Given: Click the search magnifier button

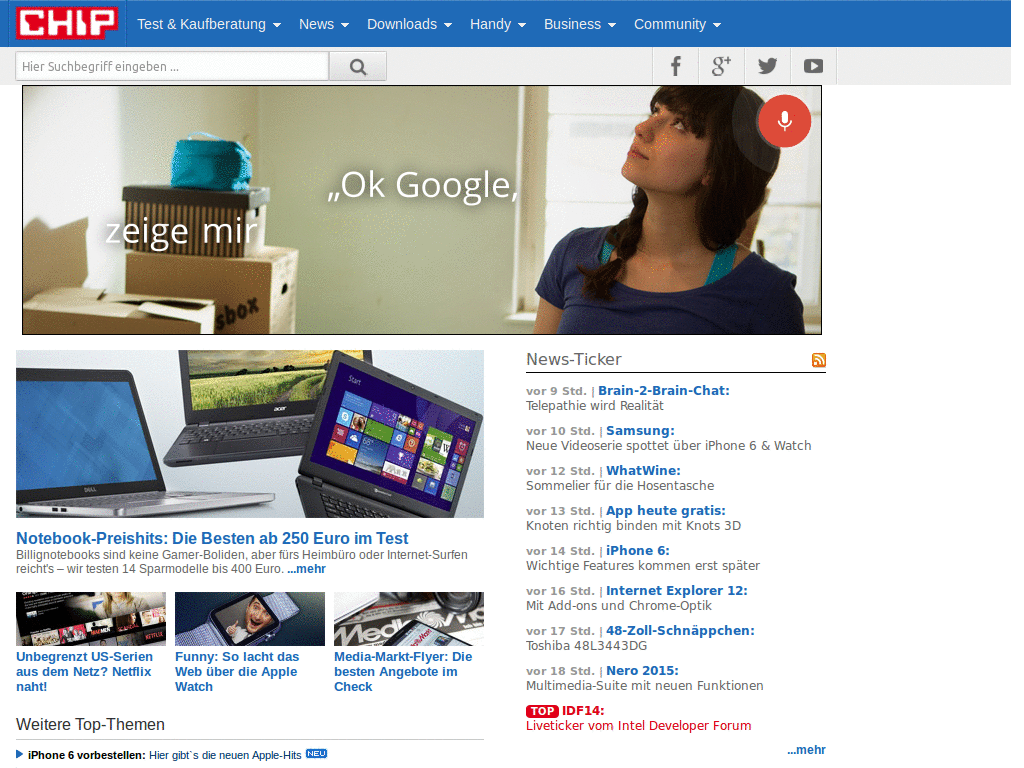Looking at the screenshot, I should [358, 67].
